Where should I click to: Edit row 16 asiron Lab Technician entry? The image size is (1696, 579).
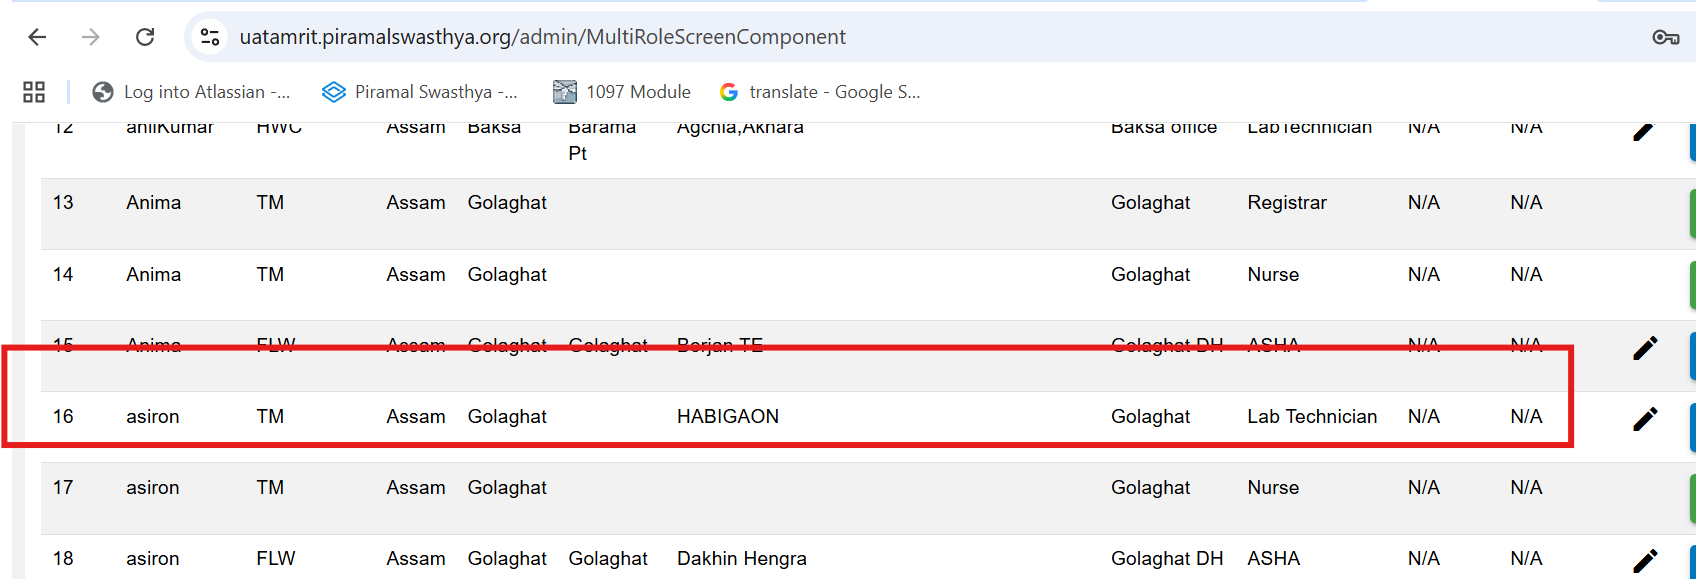(x=1645, y=418)
